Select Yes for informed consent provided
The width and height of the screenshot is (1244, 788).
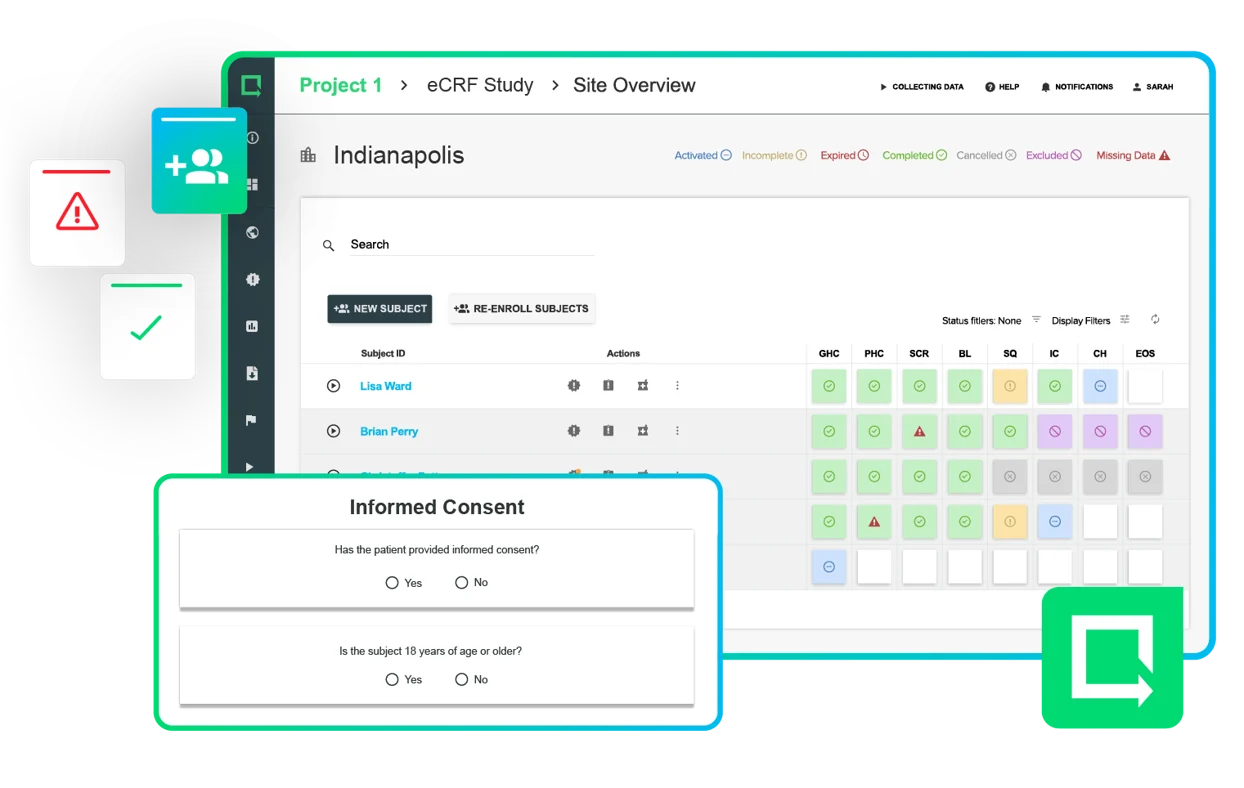(393, 582)
